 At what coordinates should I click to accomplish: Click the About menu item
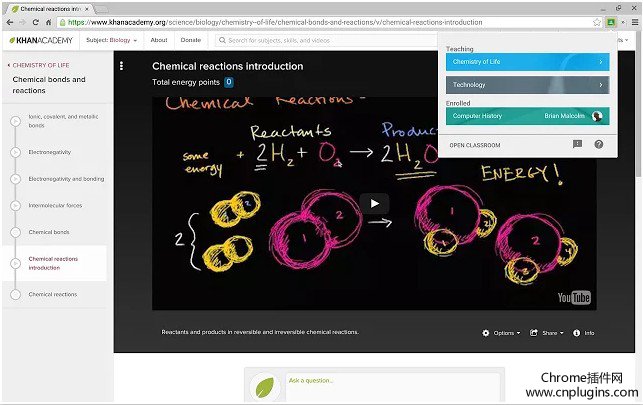click(x=159, y=40)
